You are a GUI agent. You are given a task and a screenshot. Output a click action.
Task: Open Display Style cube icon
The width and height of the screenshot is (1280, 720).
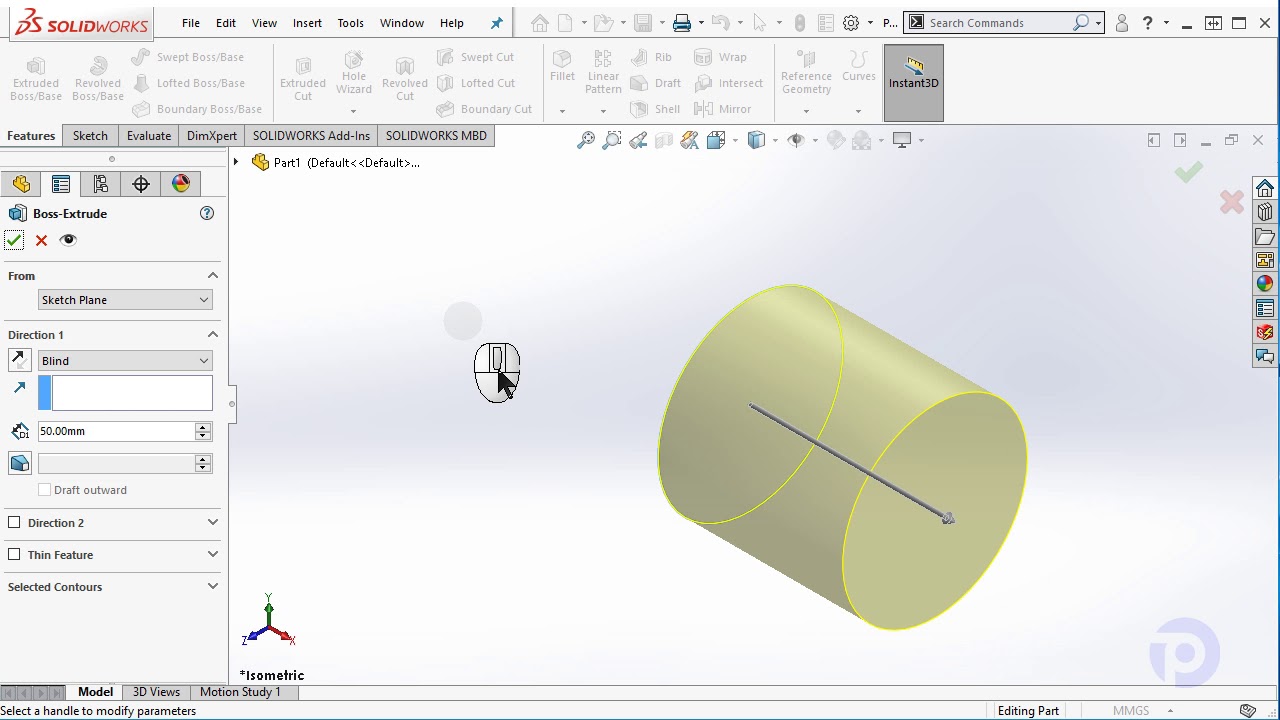point(757,140)
